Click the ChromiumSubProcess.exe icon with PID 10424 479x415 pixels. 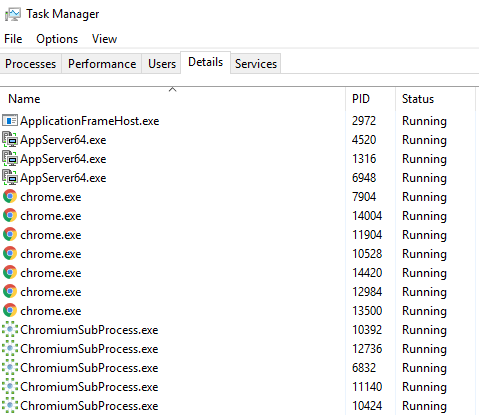click(10, 406)
